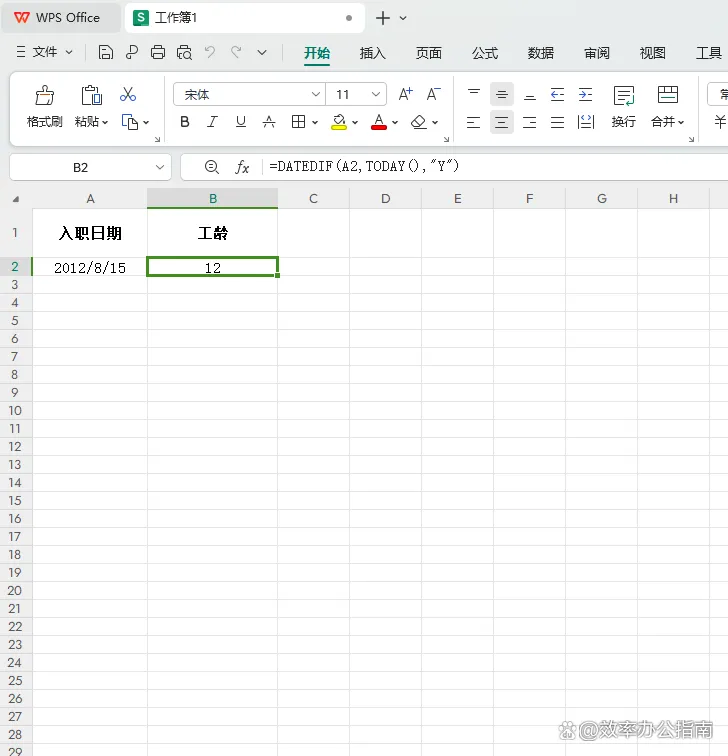Image resolution: width=728 pixels, height=756 pixels.
Task: Click Distributed alignment icon
Action: click(585, 122)
